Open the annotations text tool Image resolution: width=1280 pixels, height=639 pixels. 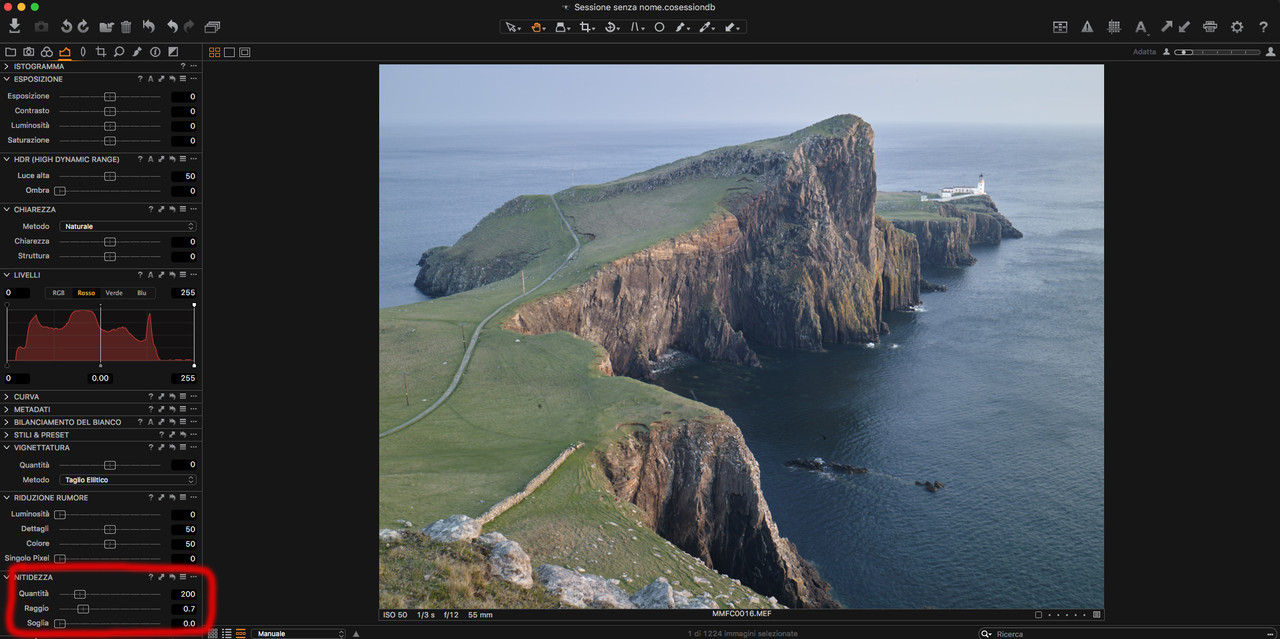click(x=1140, y=27)
